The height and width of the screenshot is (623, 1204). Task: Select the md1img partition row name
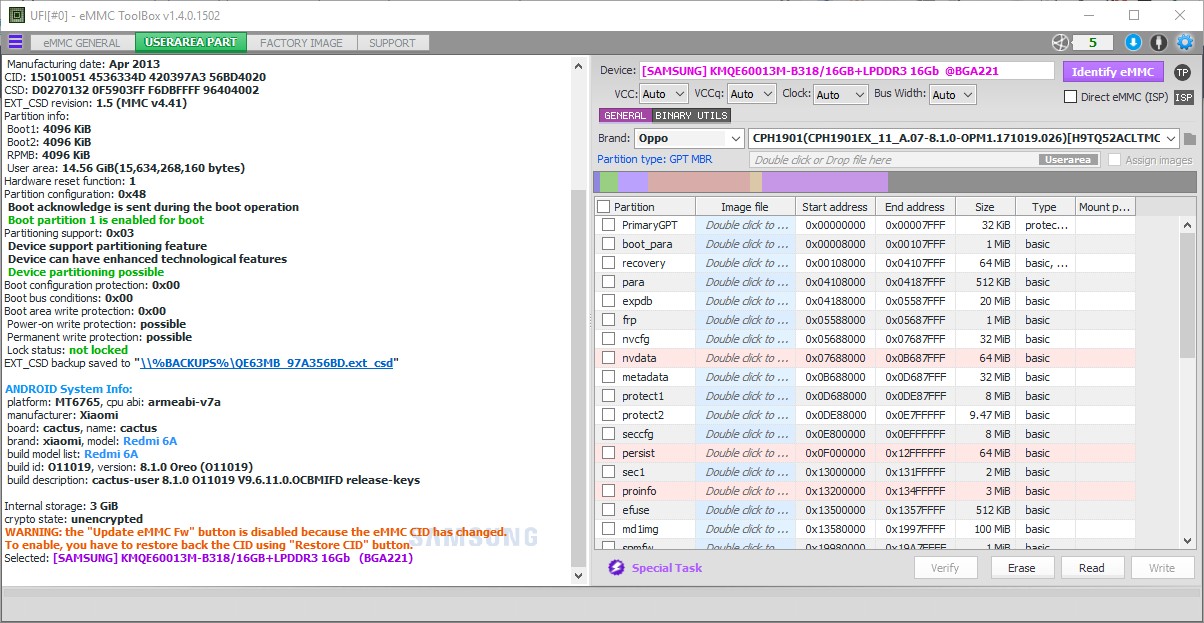click(640, 529)
